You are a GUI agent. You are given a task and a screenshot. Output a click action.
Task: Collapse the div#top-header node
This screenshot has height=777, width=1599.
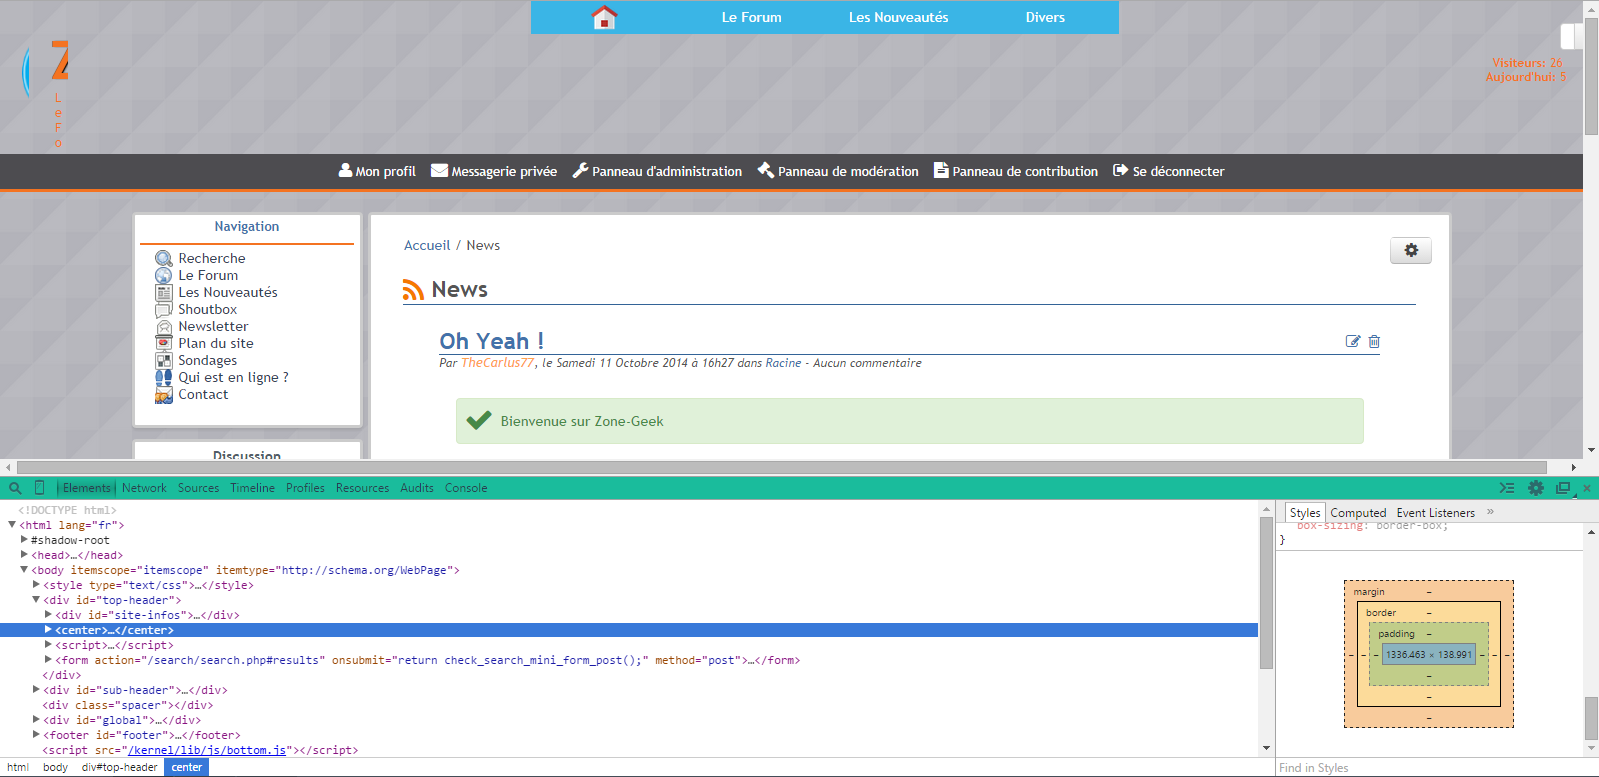pyautogui.click(x=37, y=600)
